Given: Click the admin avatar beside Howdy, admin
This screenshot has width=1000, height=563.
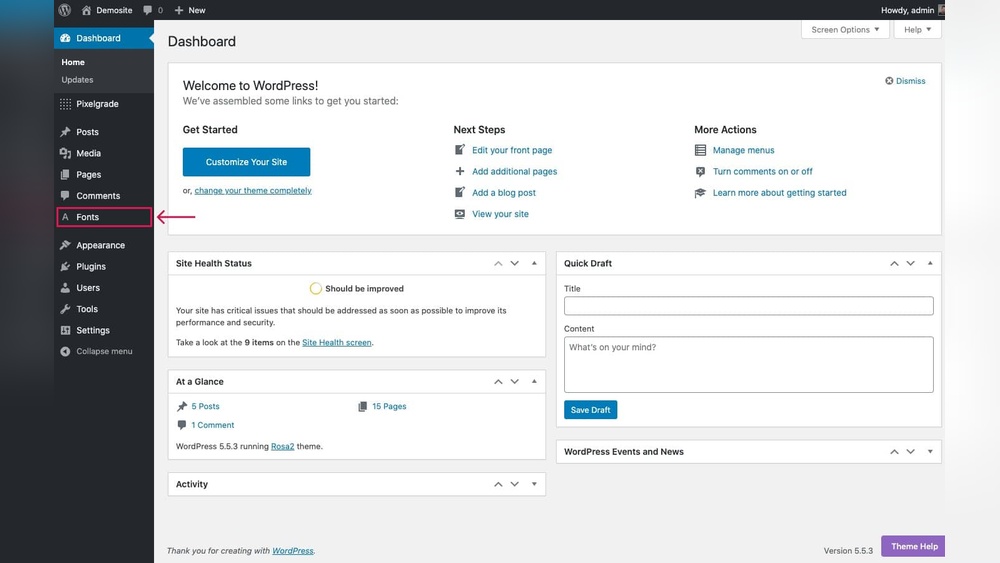Looking at the screenshot, I should click(x=941, y=10).
